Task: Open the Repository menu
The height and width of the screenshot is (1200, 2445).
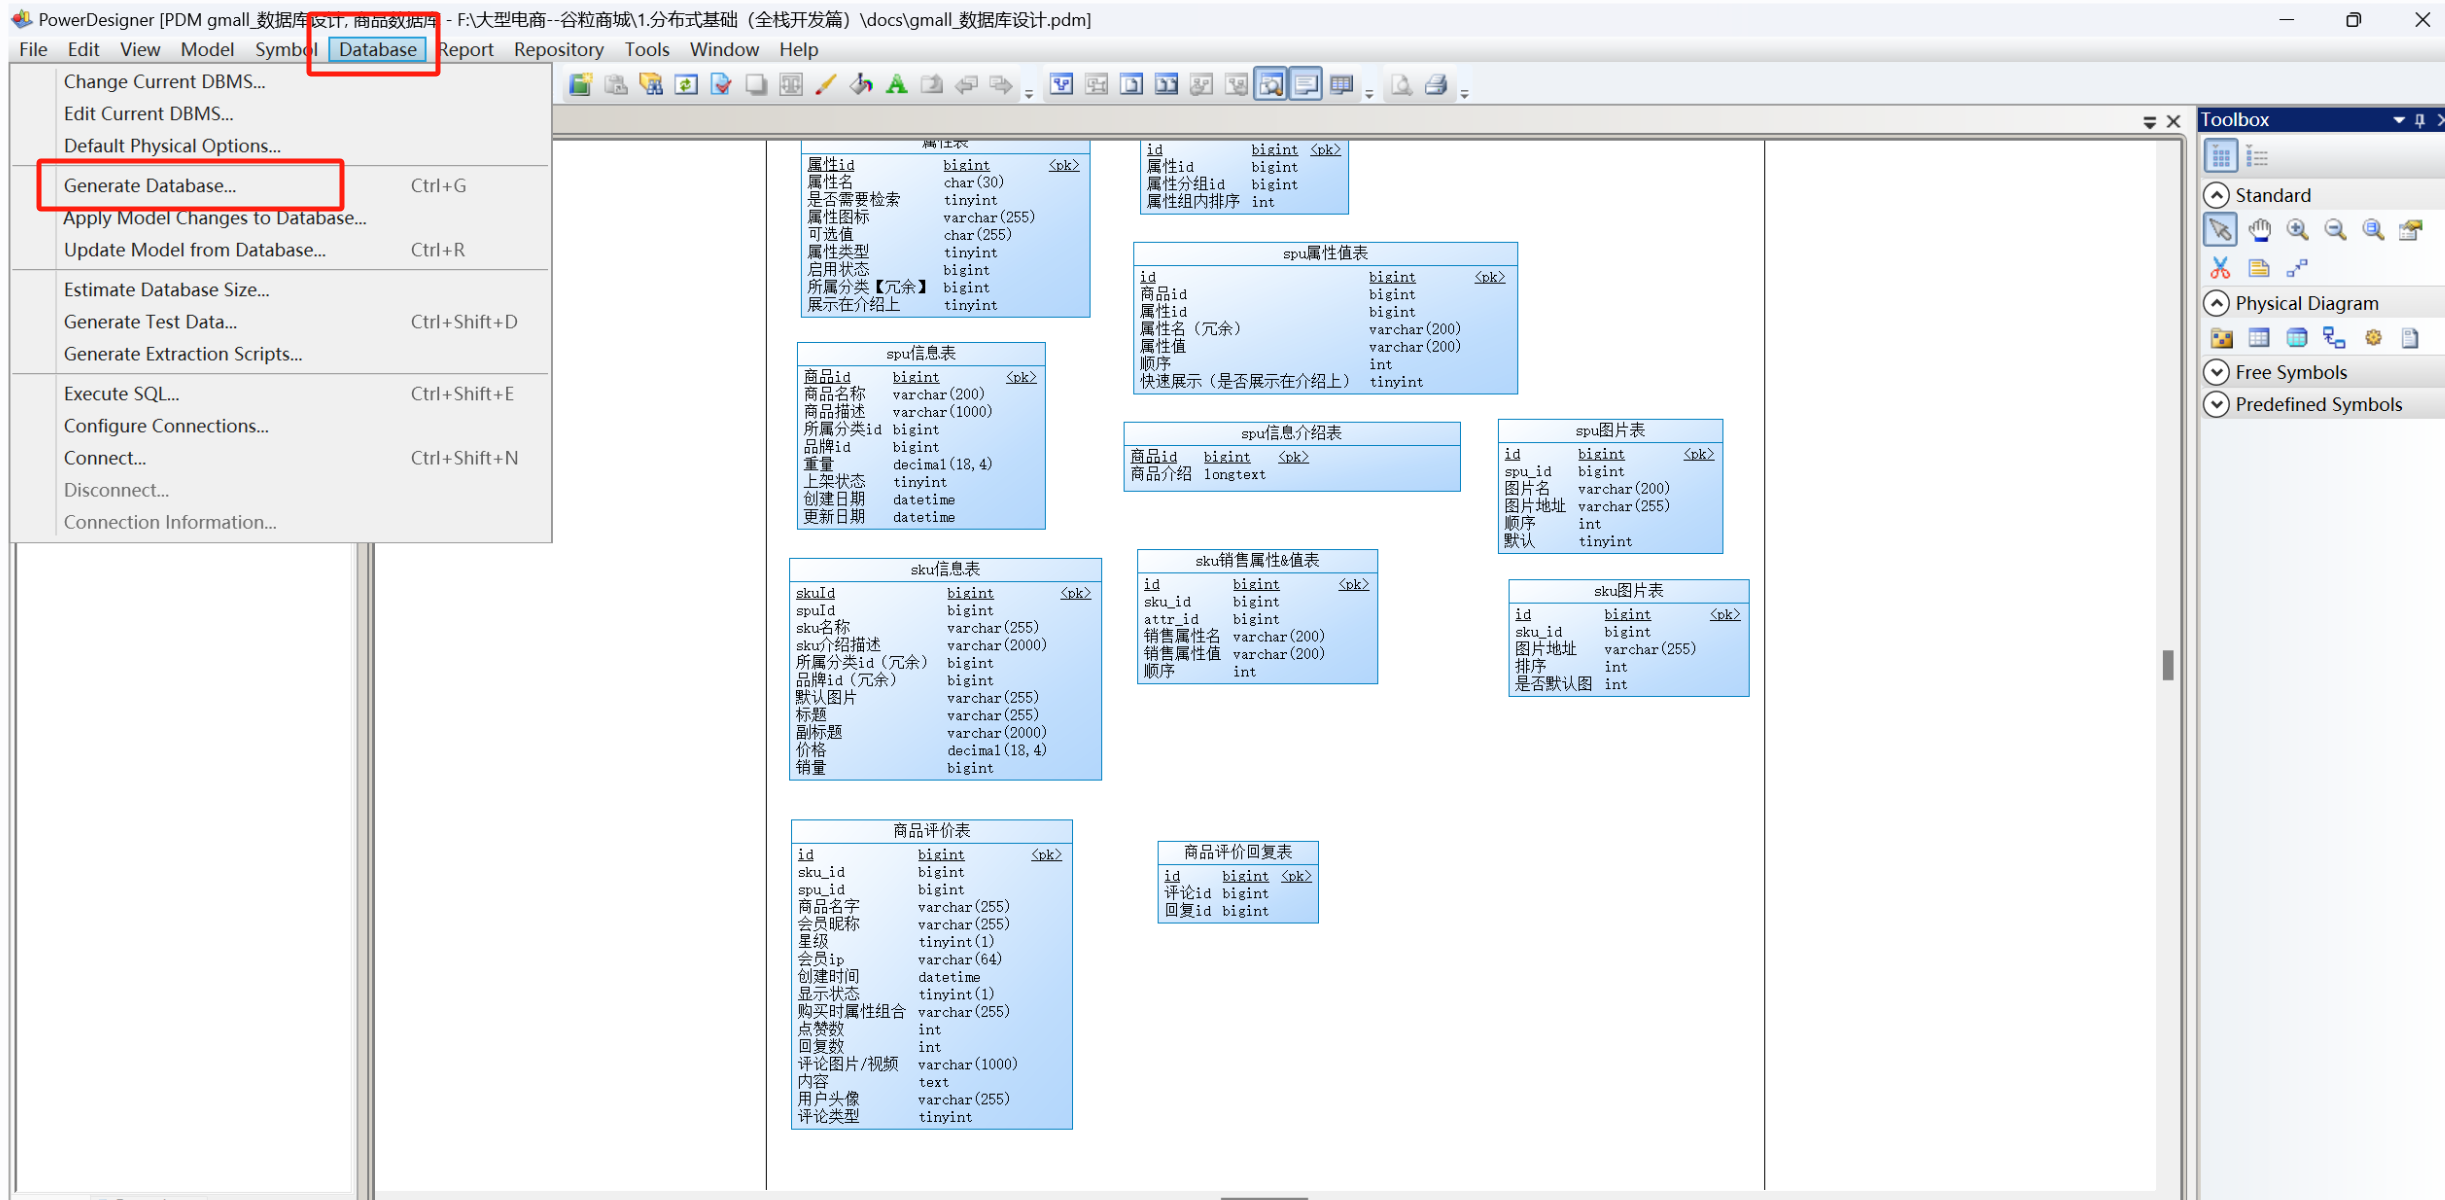Action: [x=559, y=49]
